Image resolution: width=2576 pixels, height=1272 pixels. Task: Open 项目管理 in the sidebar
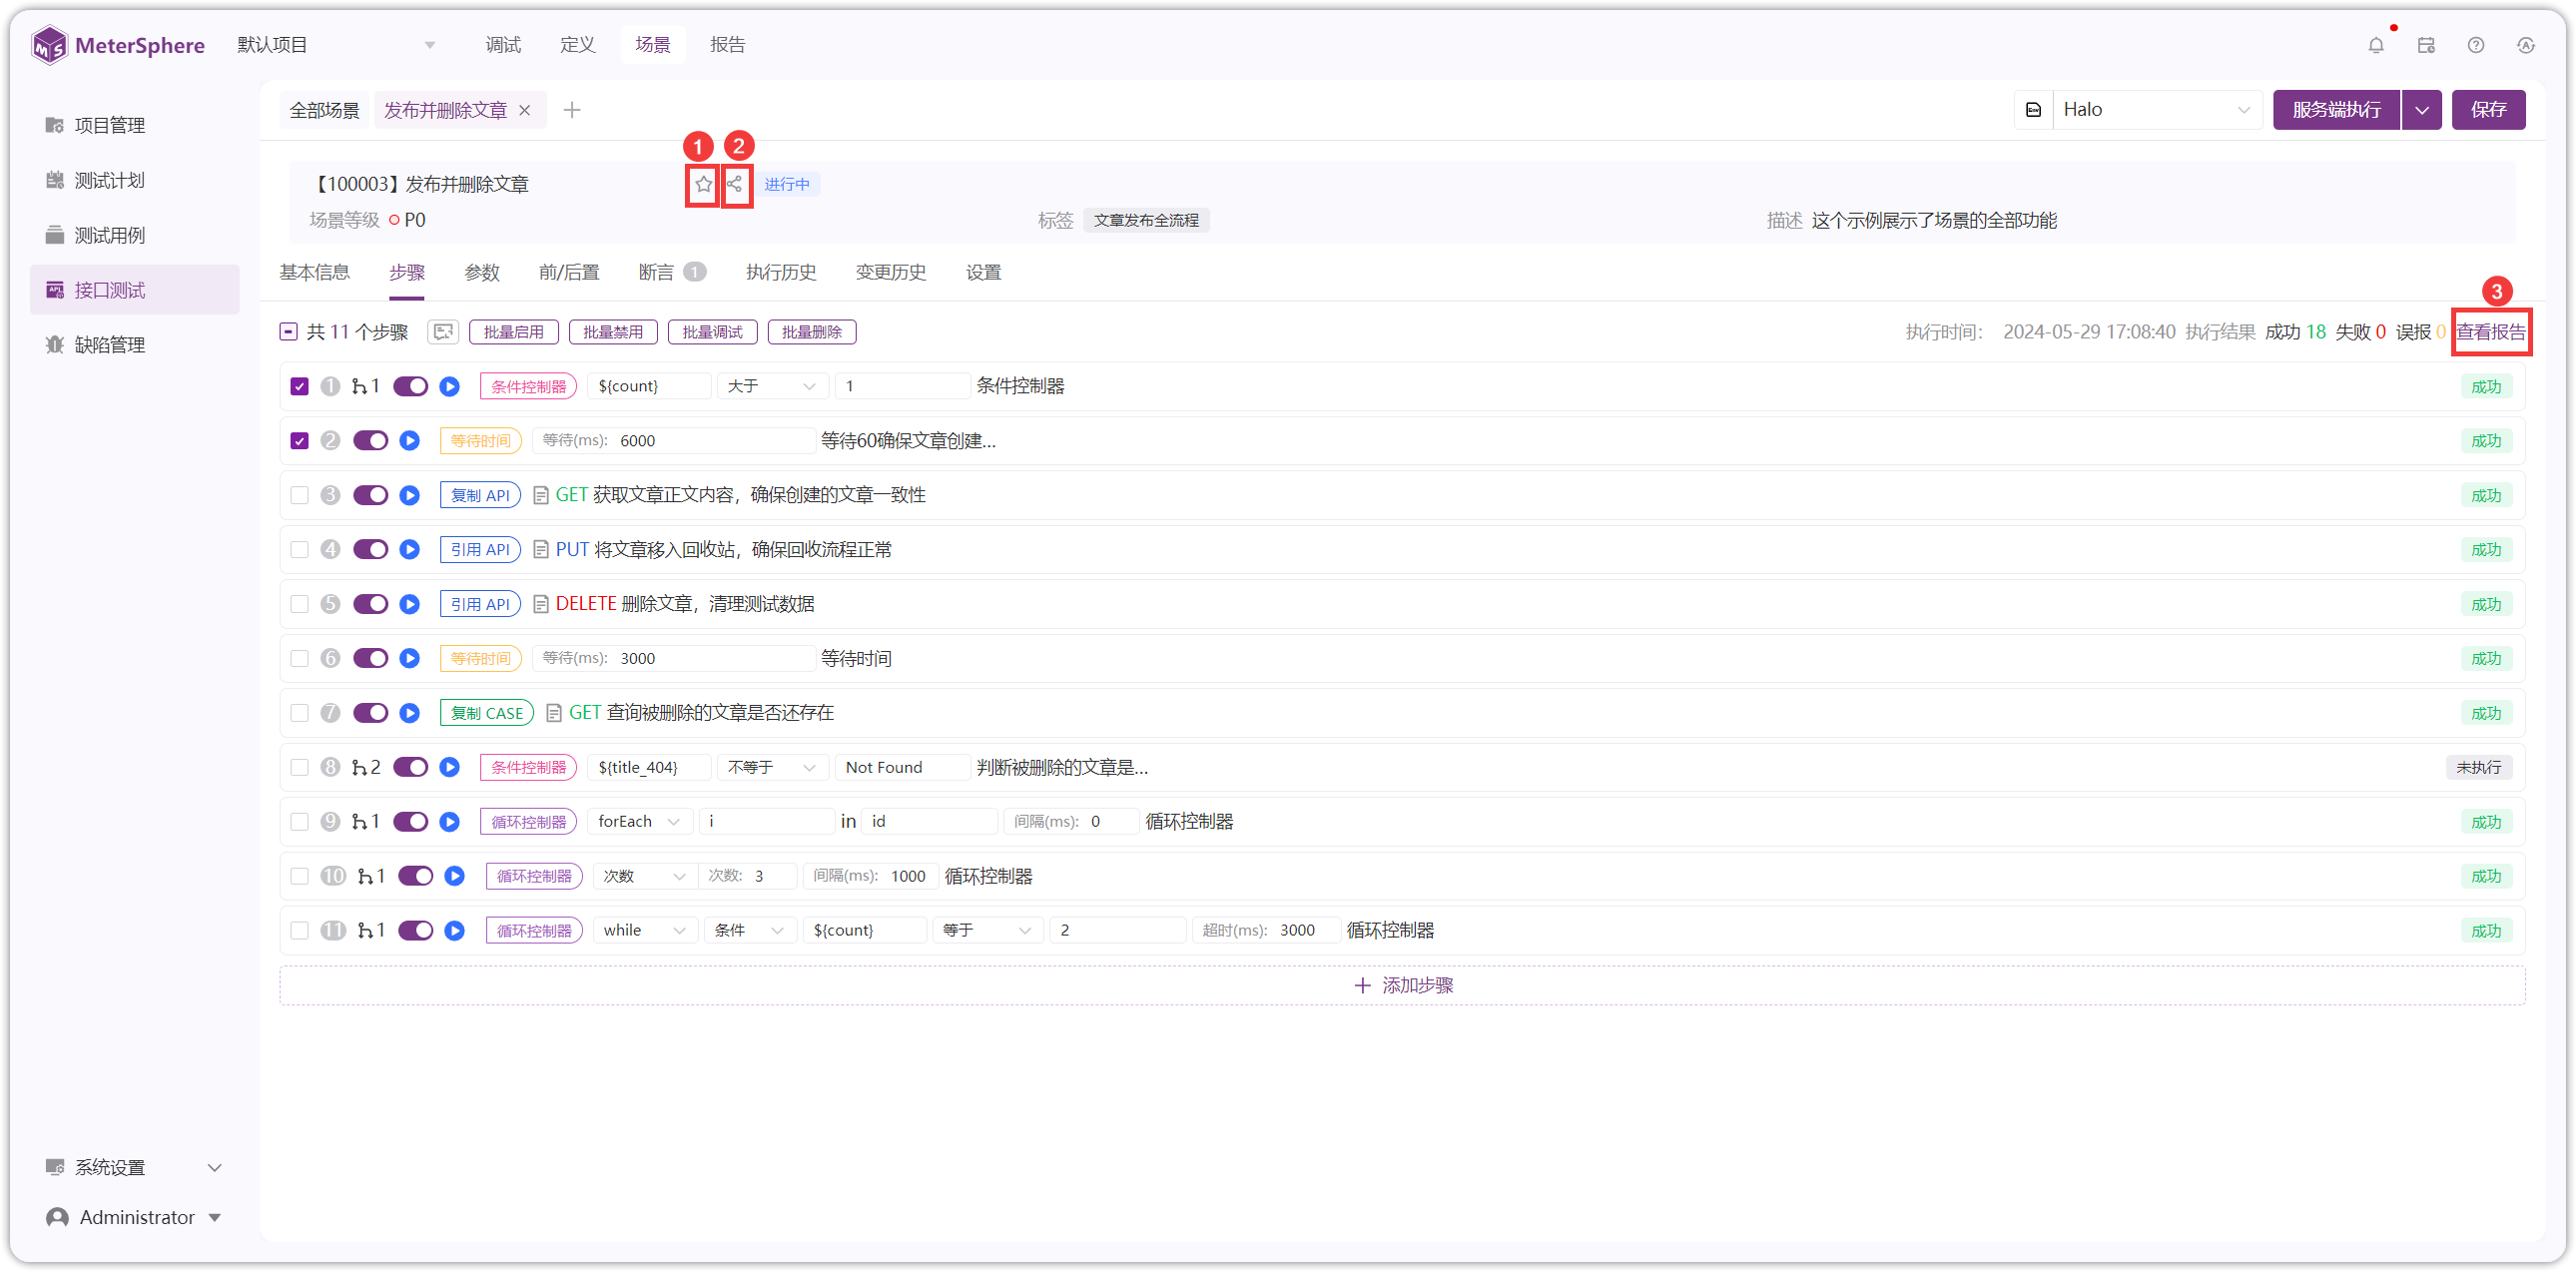[x=110, y=125]
